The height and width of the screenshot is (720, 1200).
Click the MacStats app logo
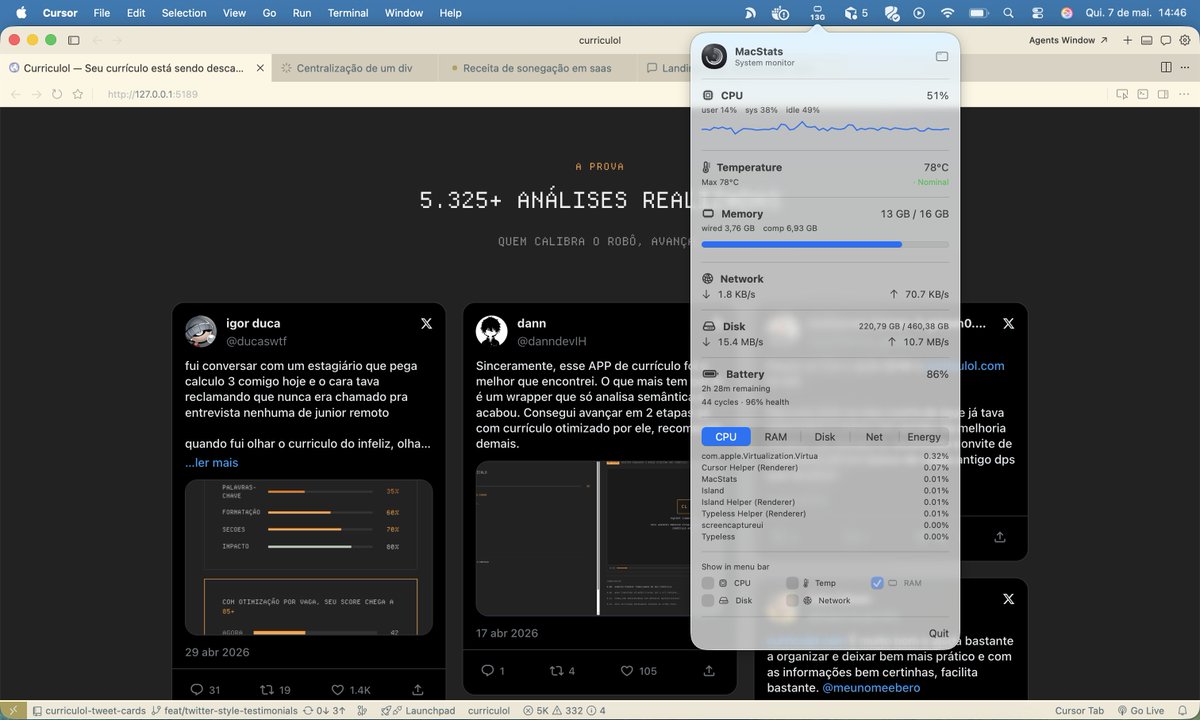pos(714,57)
